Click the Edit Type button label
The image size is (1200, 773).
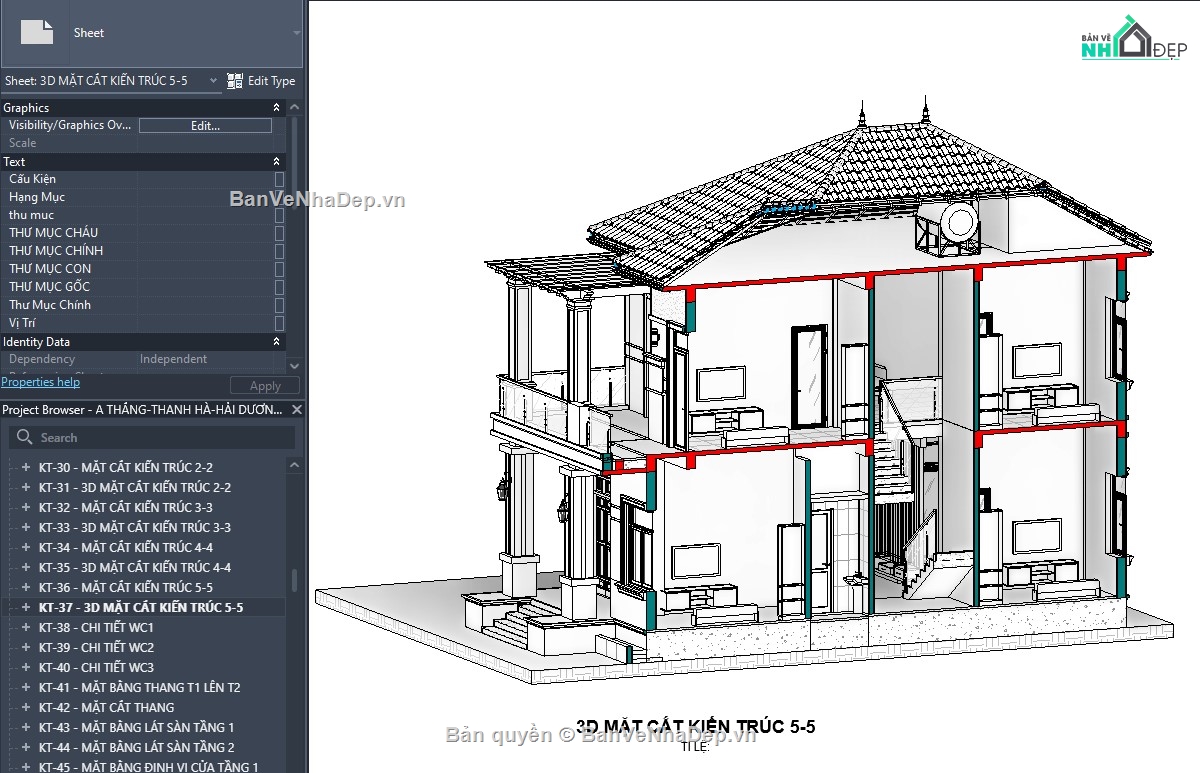coord(272,81)
